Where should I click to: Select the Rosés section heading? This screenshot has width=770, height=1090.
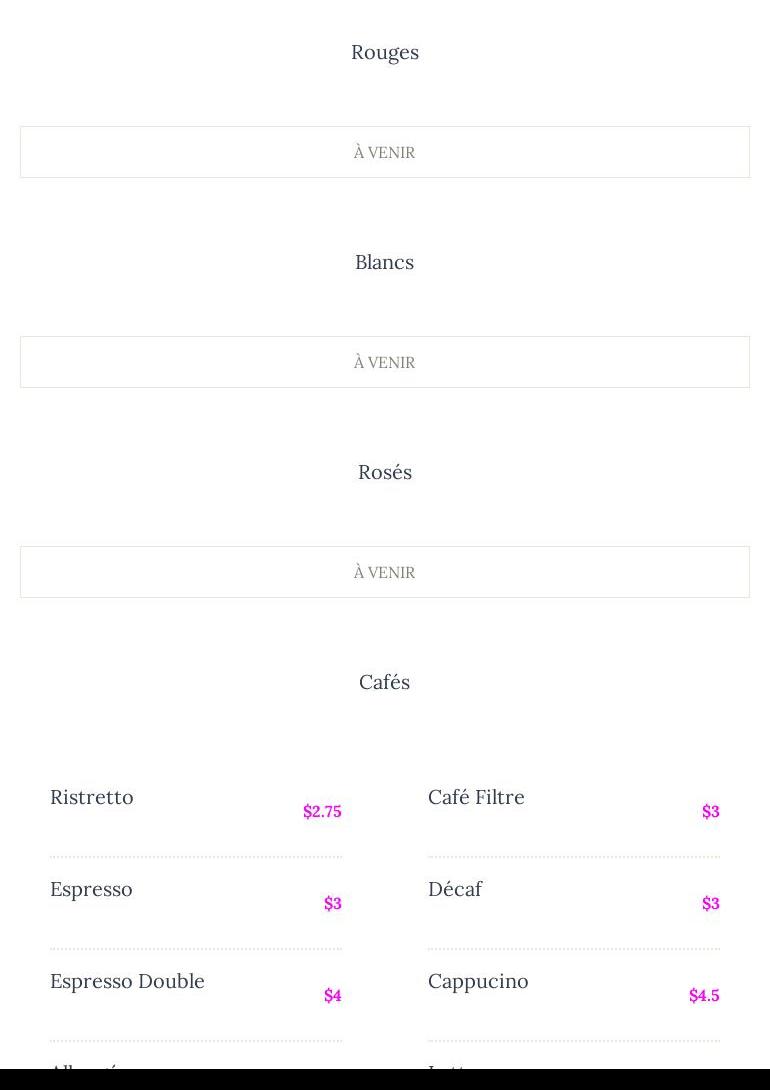[x=385, y=472]
